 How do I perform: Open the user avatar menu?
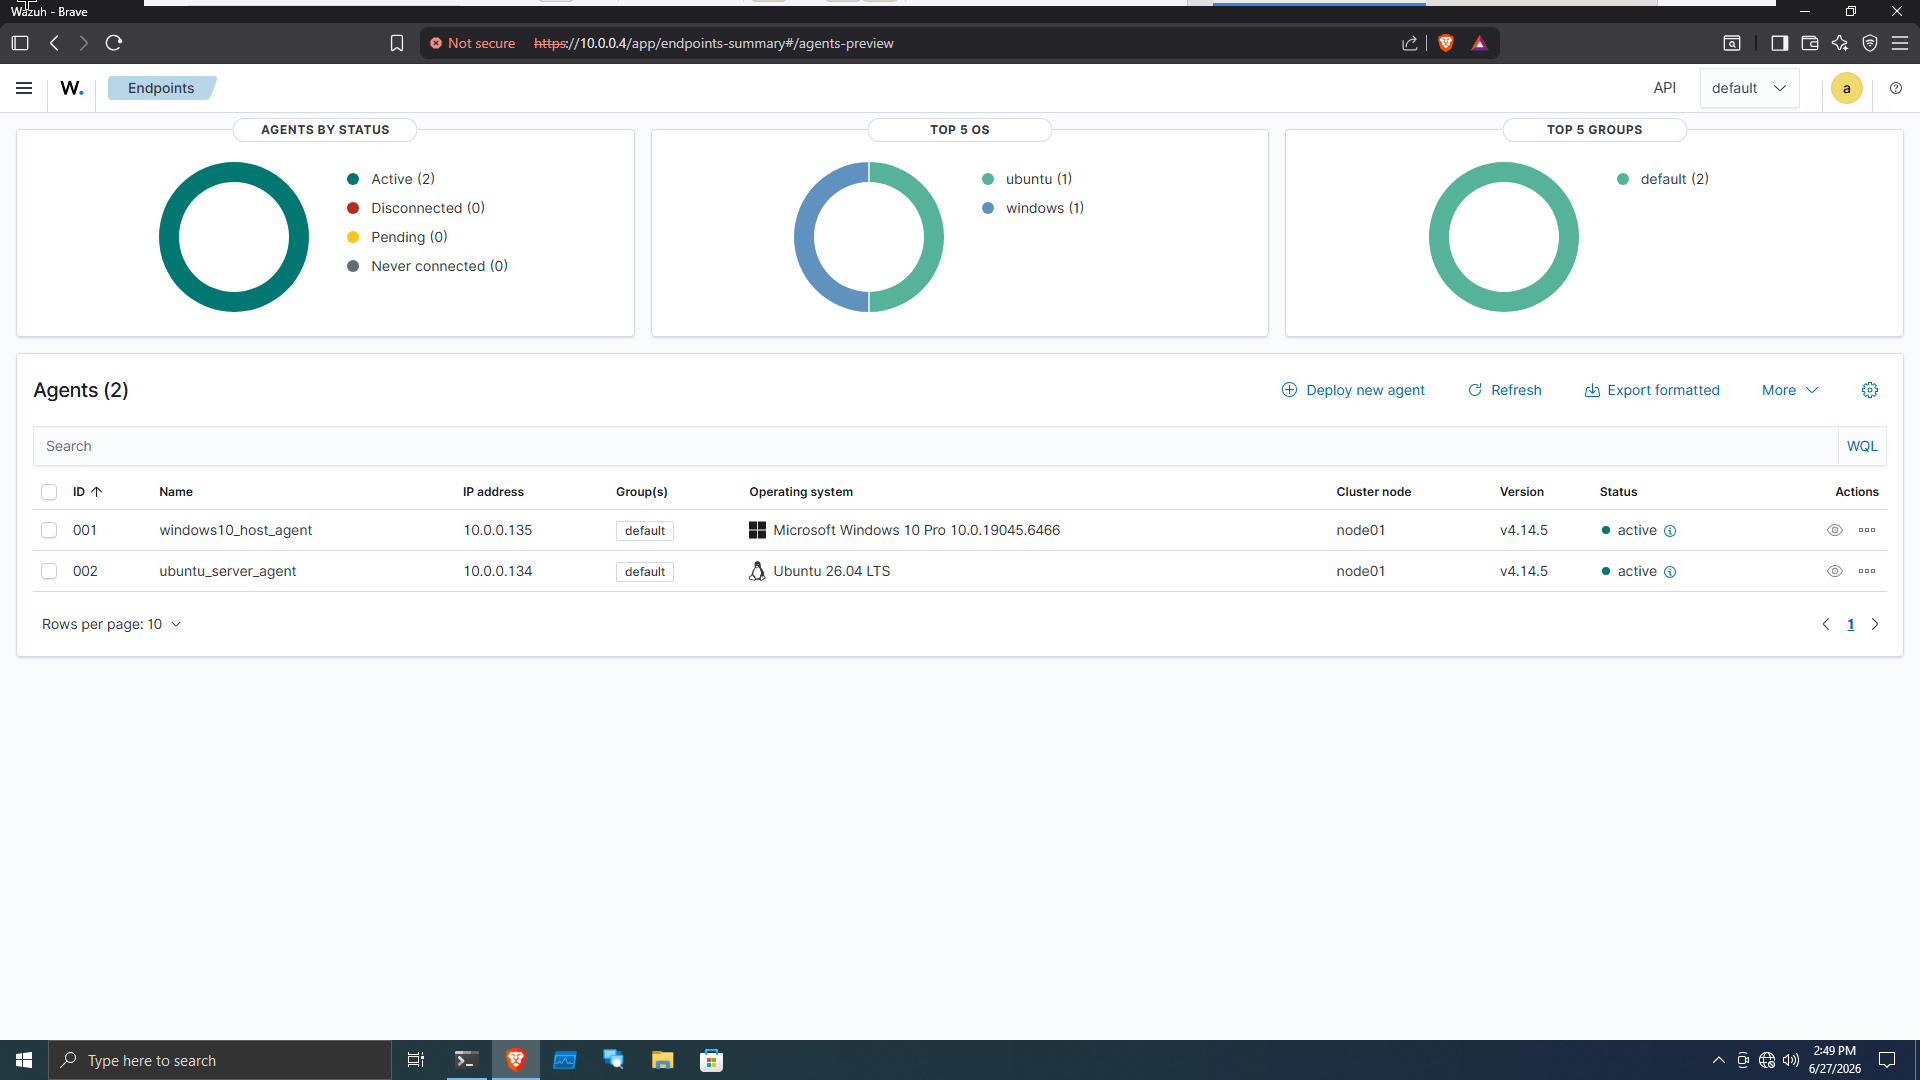[1846, 88]
